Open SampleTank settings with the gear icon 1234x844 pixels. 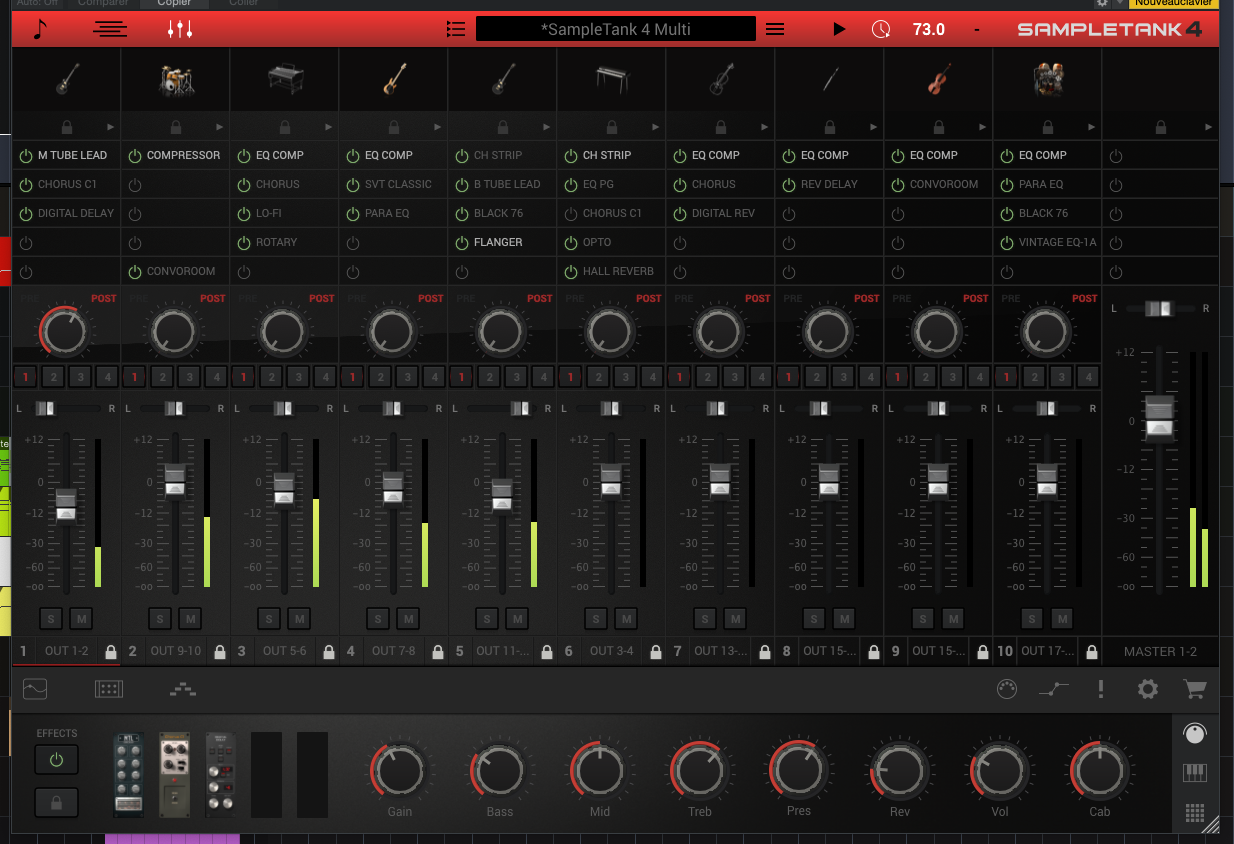1147,689
